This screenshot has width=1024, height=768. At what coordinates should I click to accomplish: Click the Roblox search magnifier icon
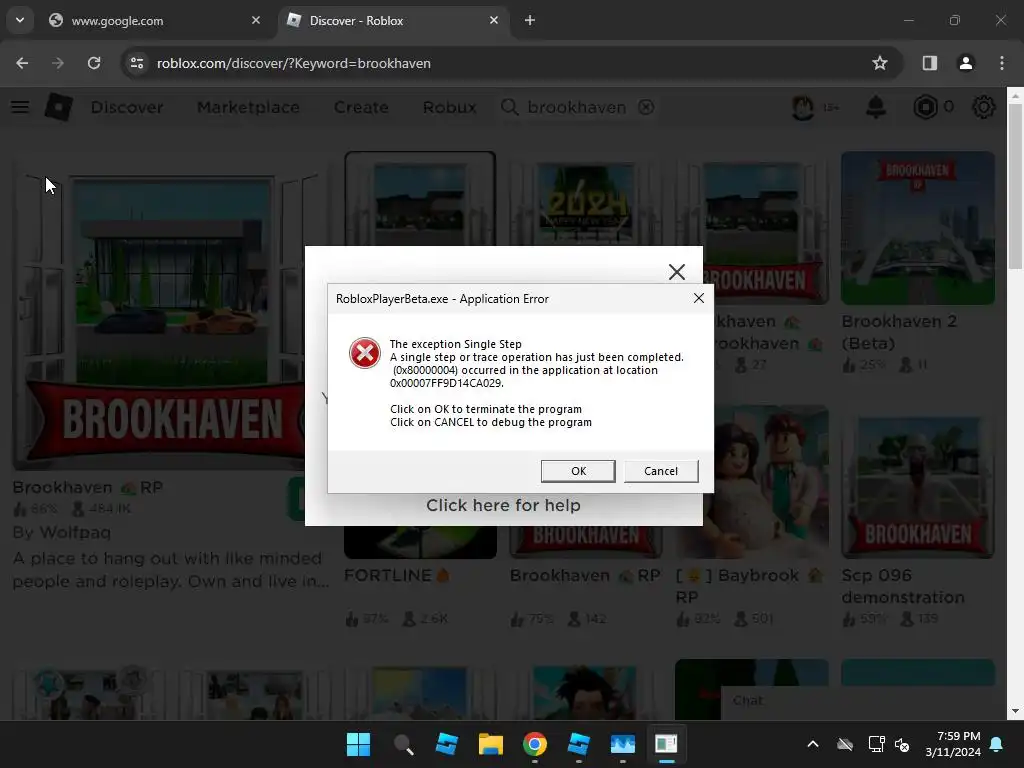tap(509, 107)
